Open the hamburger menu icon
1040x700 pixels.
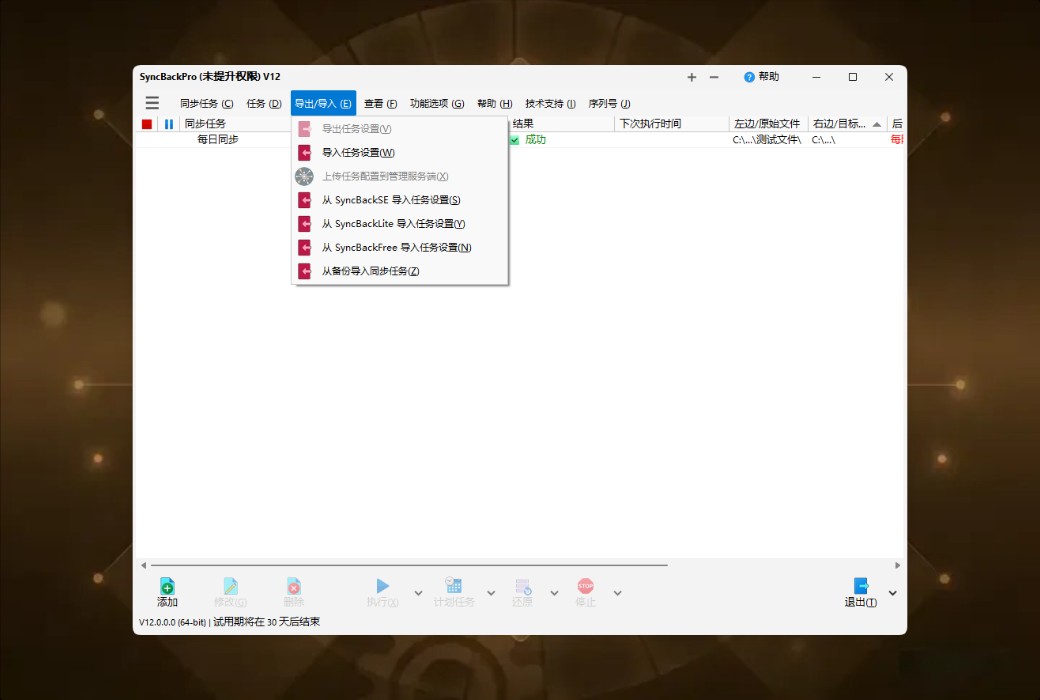tap(152, 102)
